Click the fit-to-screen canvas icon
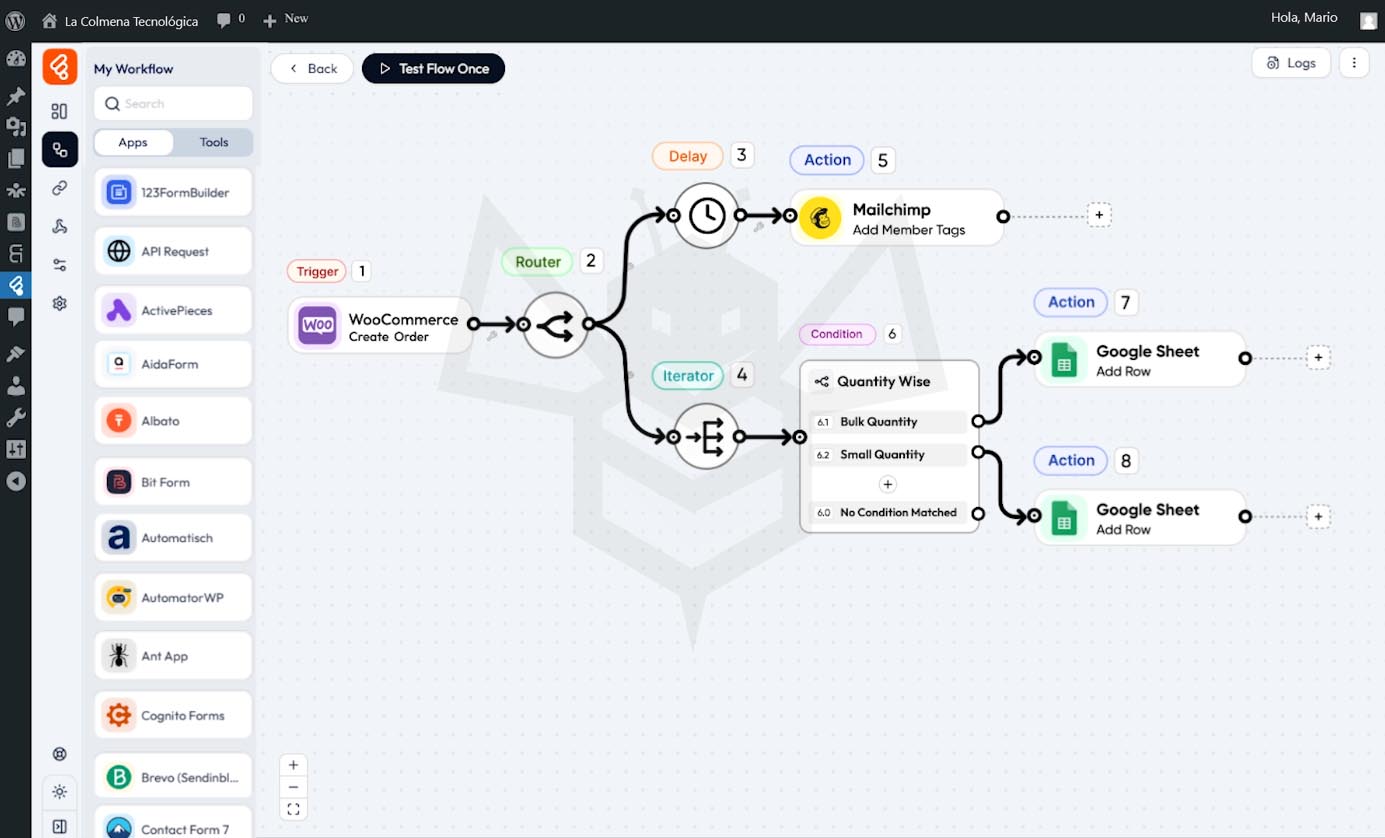The image size is (1385, 838). [293, 810]
